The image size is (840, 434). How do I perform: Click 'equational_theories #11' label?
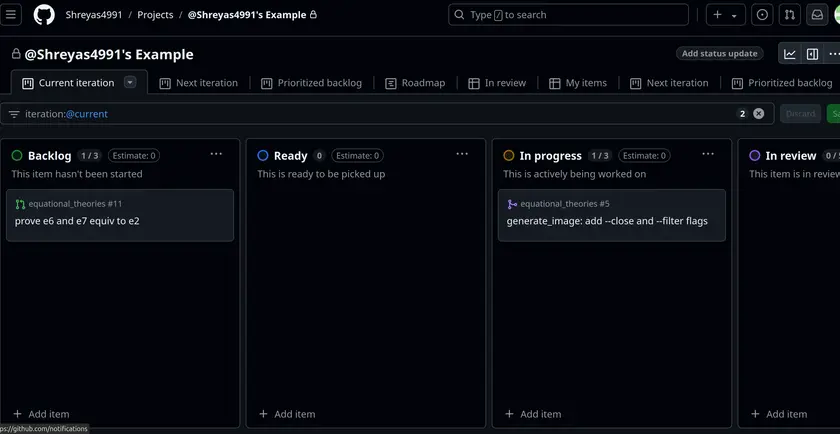(76, 204)
